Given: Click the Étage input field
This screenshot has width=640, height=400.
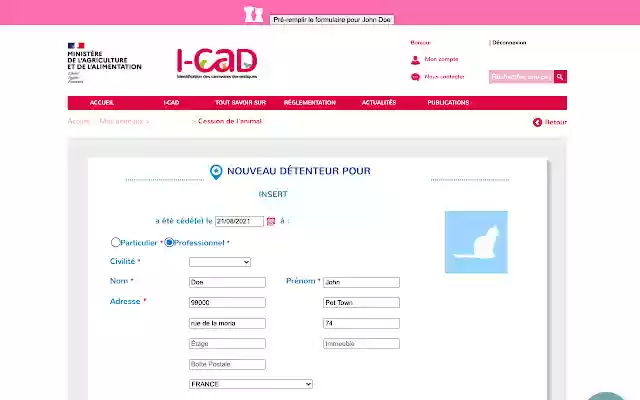Looking at the screenshot, I should click(x=227, y=344).
